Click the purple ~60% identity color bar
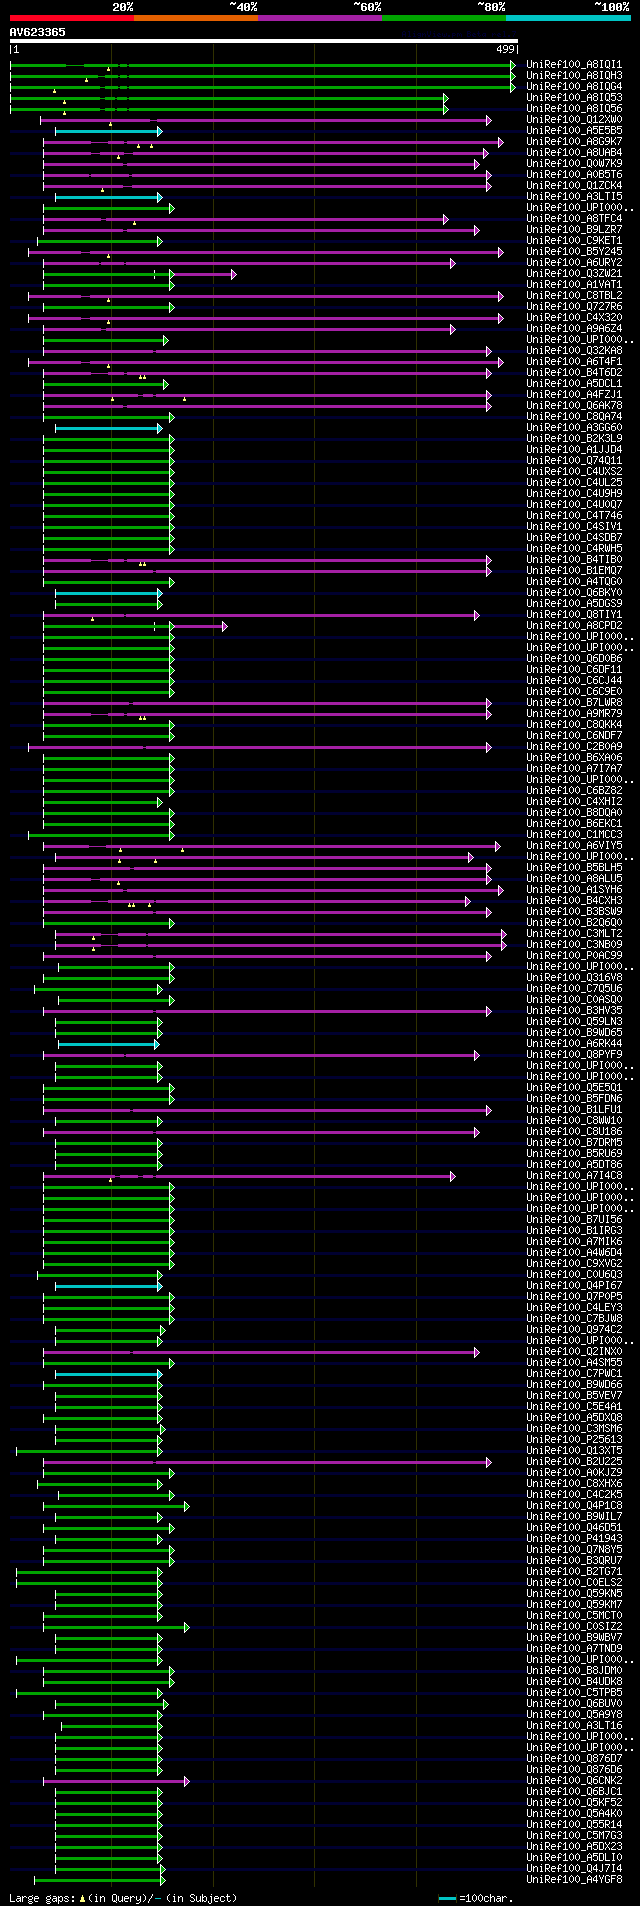The height and width of the screenshot is (1906, 640). pos(319,18)
